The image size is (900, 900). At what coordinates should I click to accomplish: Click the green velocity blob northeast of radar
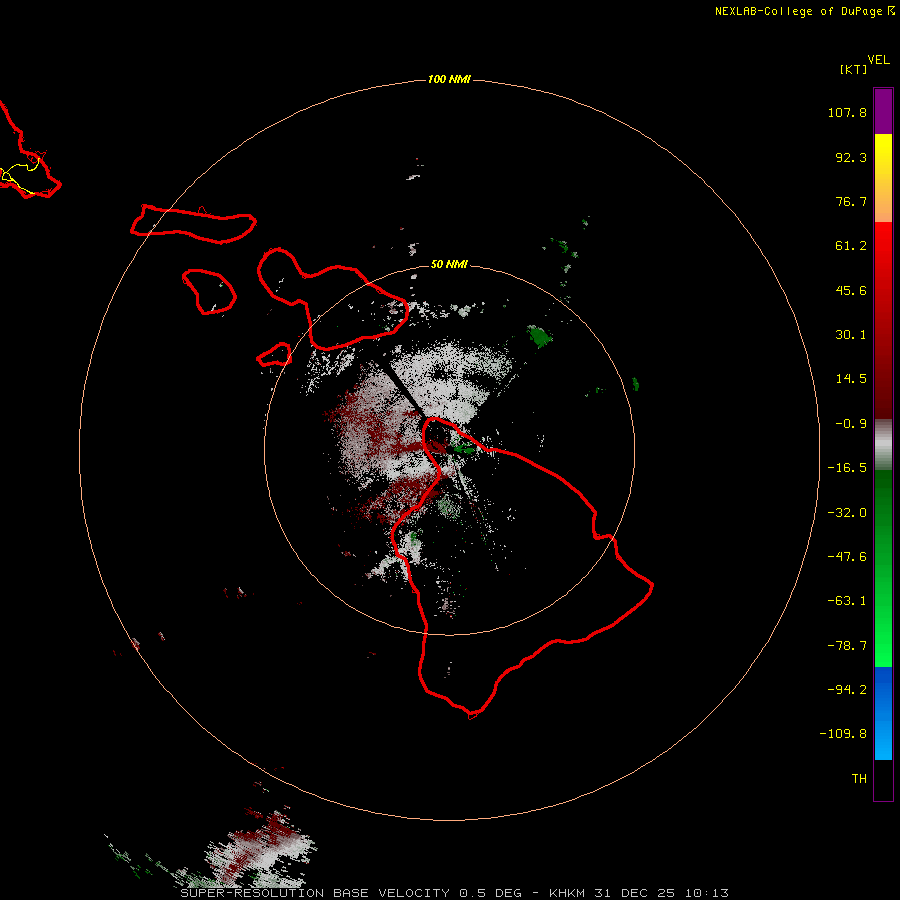(539, 336)
